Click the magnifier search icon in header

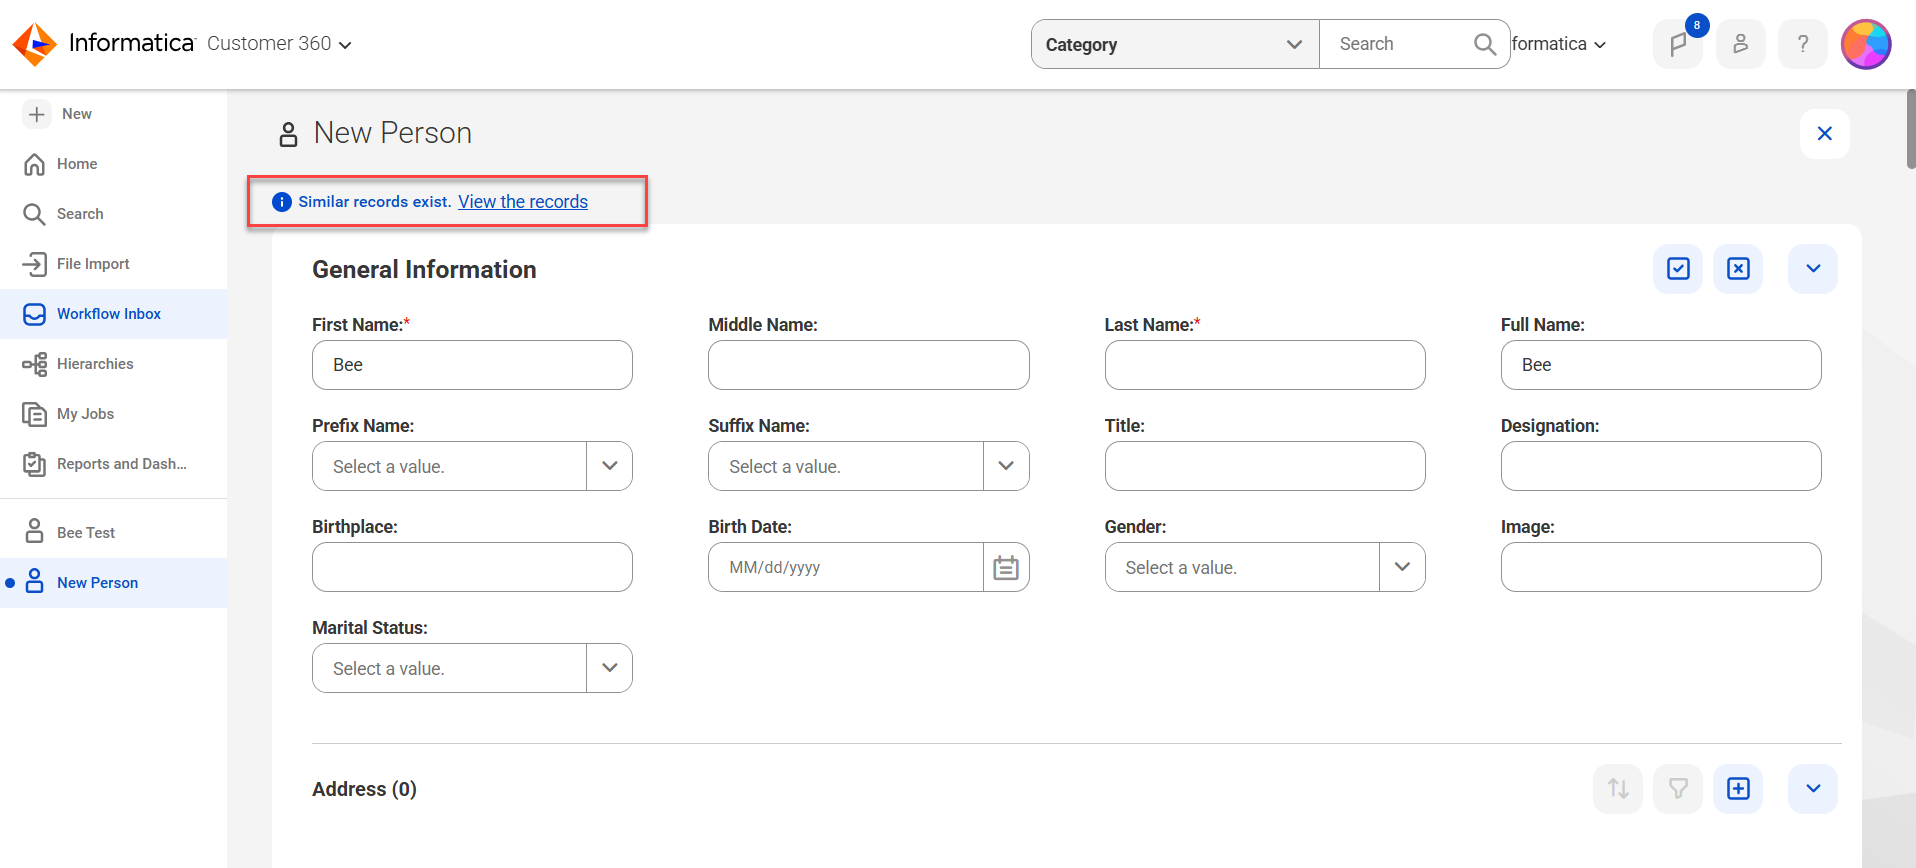(x=1485, y=44)
